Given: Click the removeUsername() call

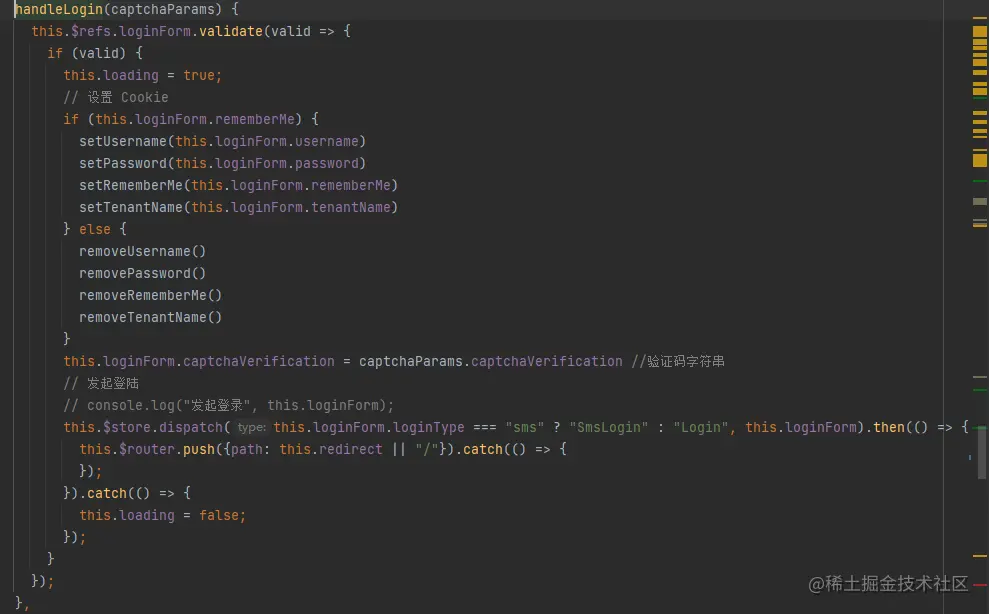Looking at the screenshot, I should pos(143,252).
